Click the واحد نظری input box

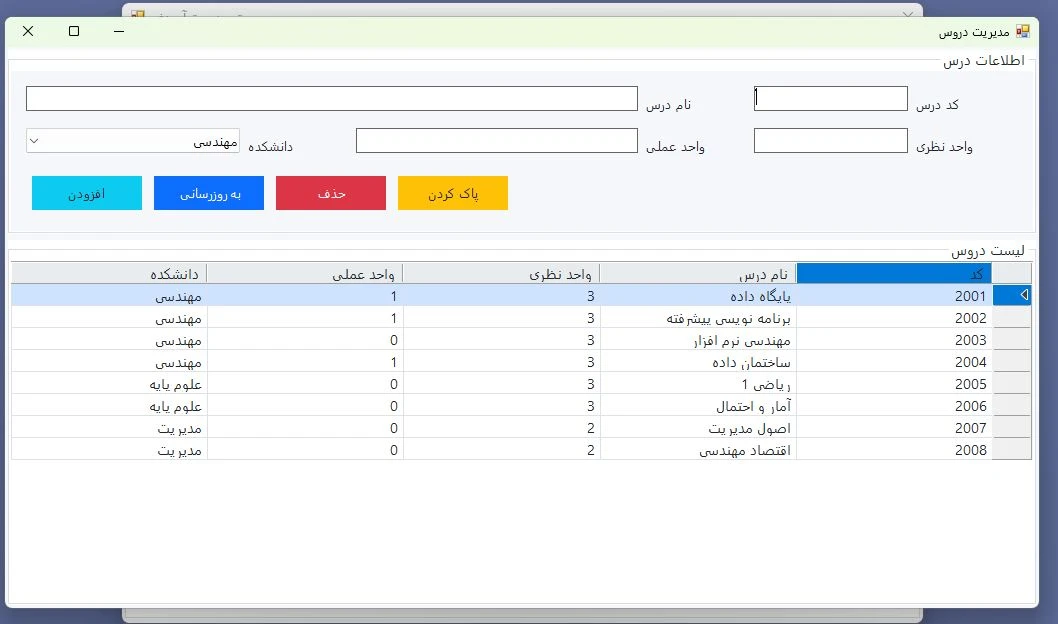click(x=830, y=141)
